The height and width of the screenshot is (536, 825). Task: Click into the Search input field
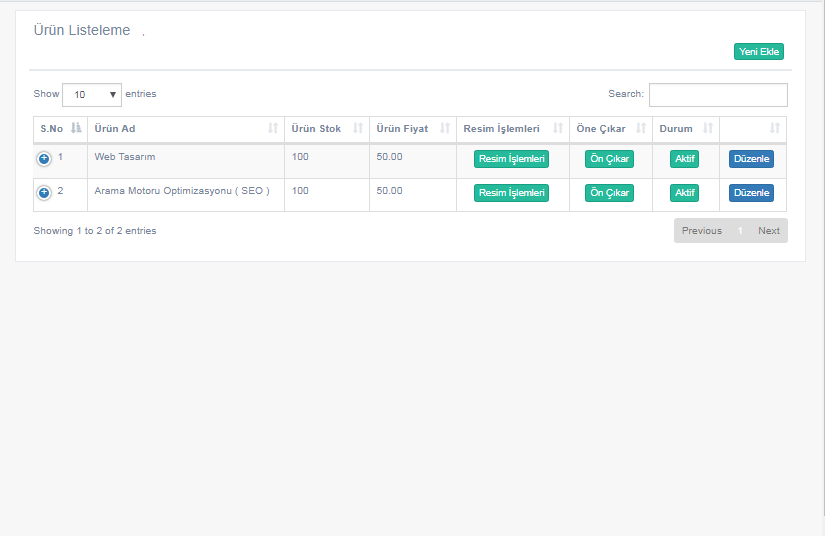(x=718, y=95)
